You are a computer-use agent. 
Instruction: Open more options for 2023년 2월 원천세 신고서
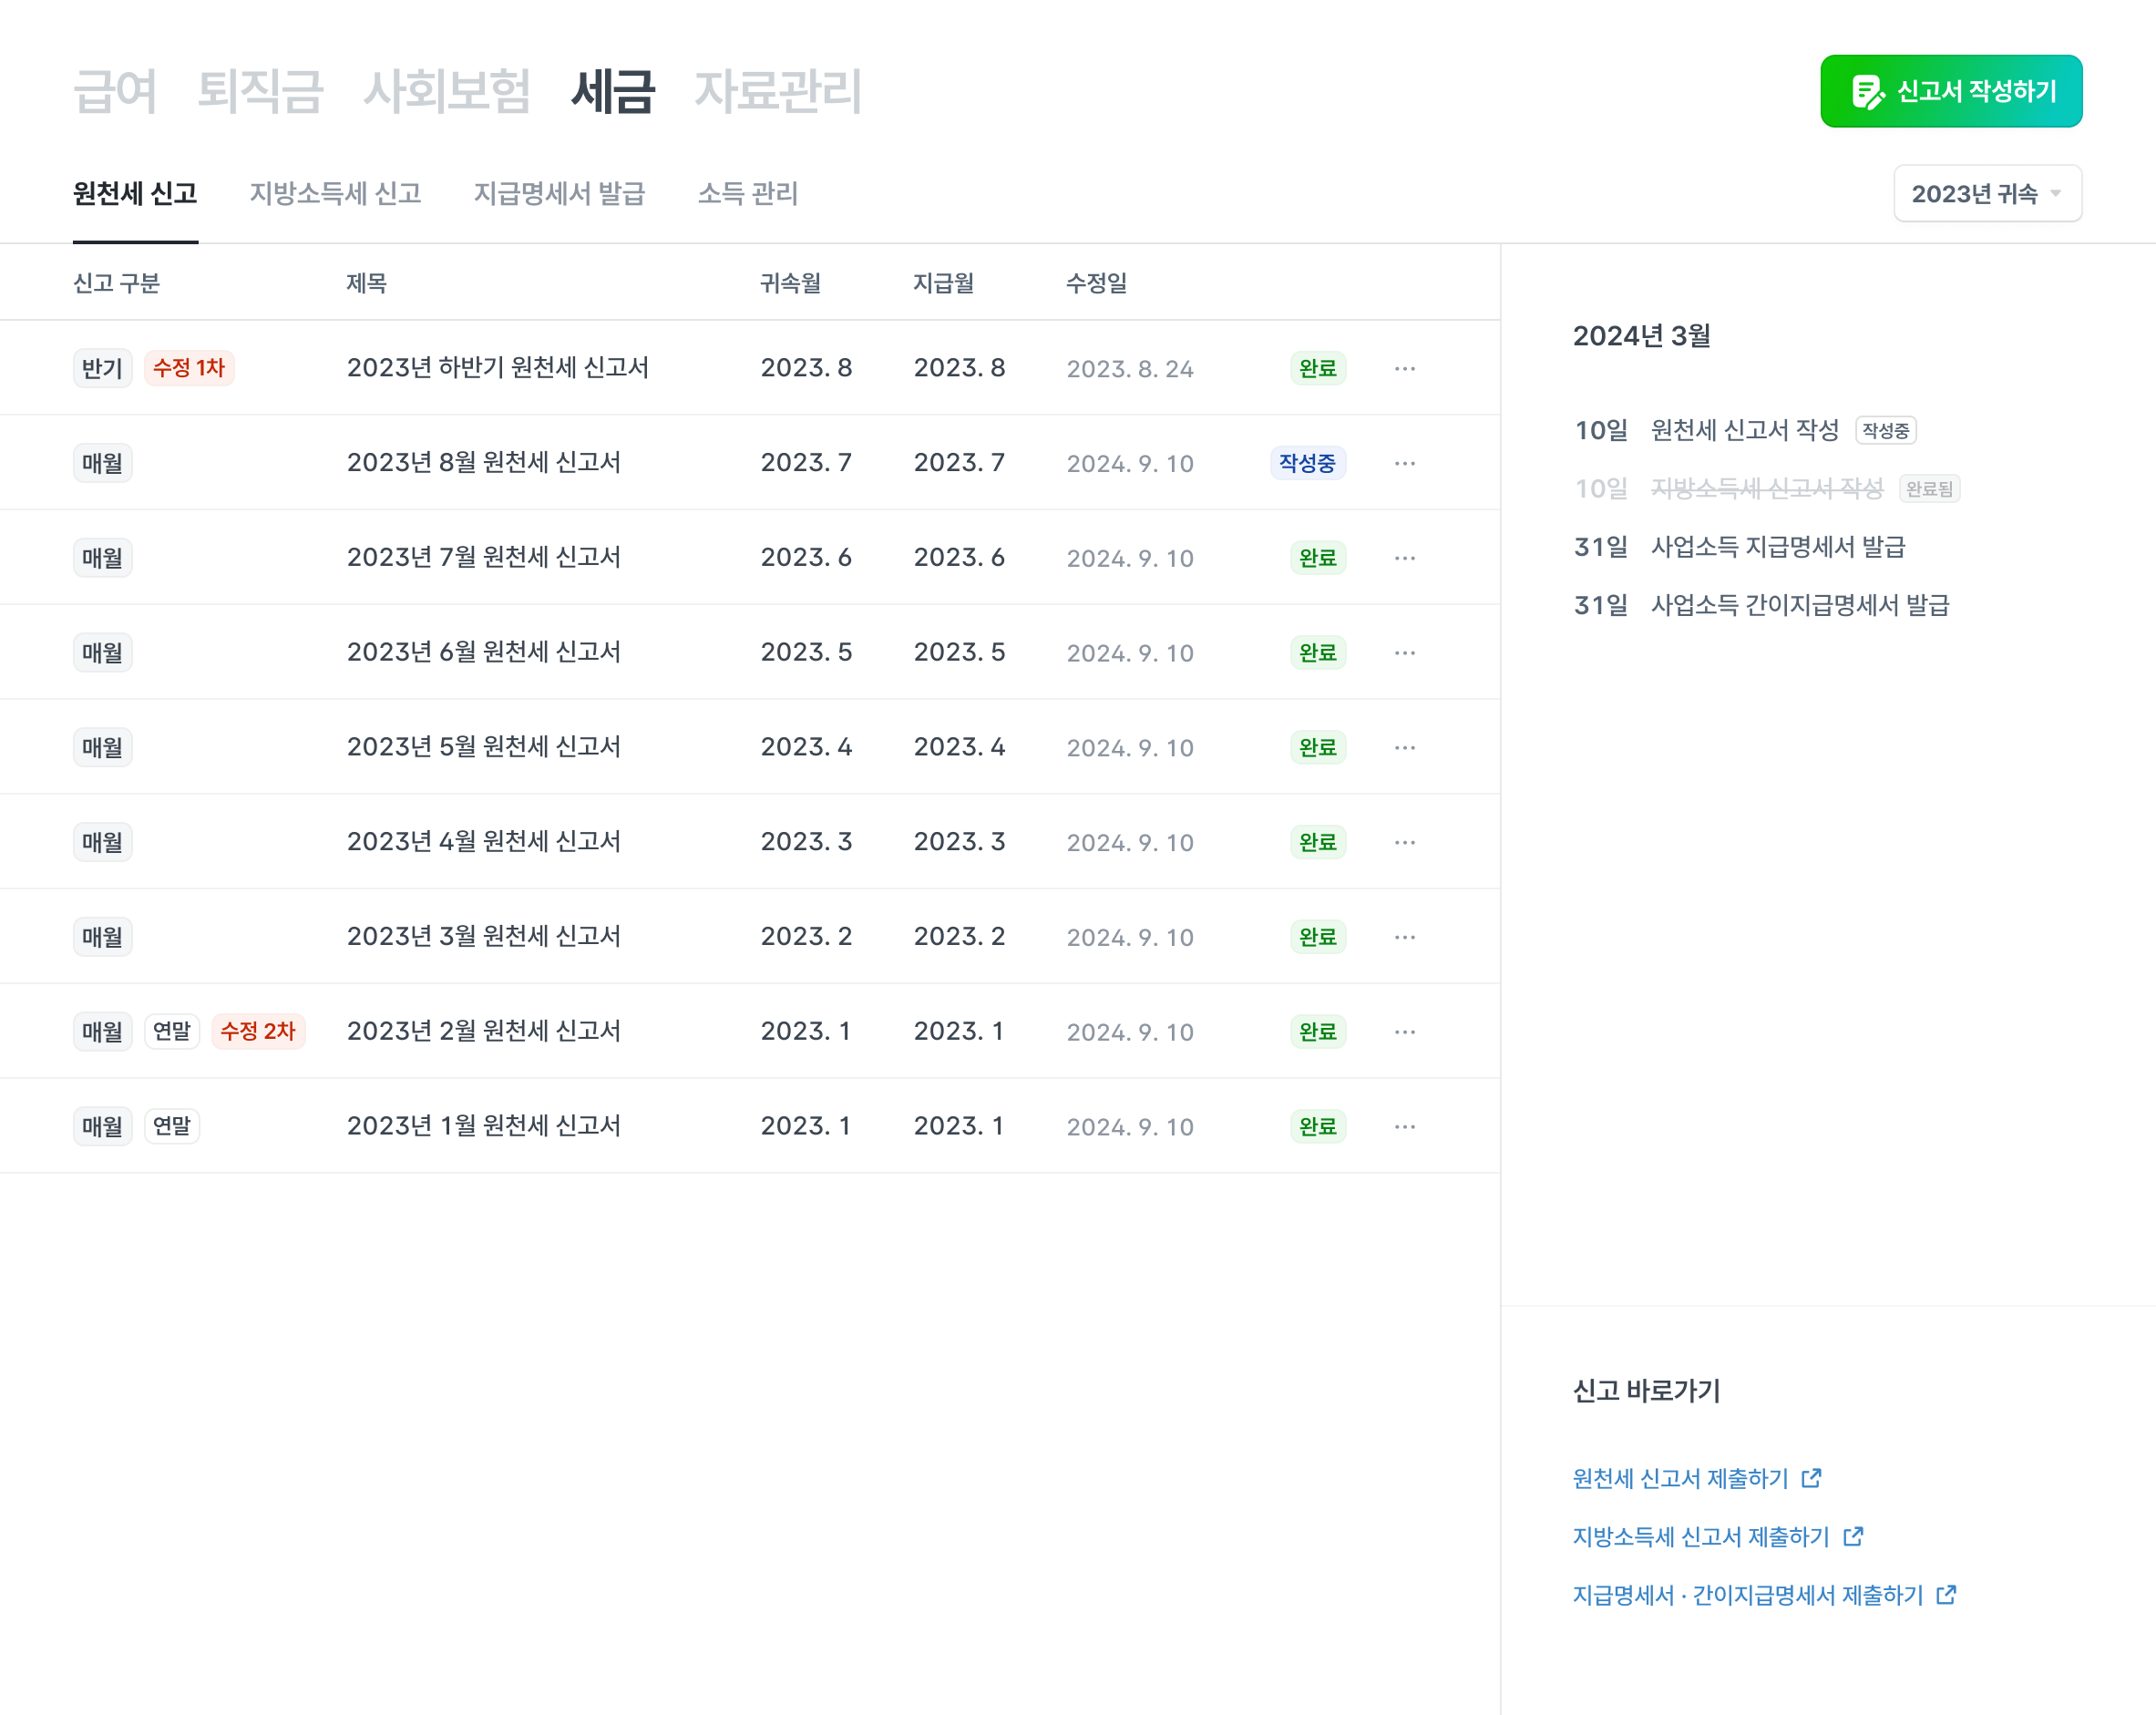[x=1404, y=1032]
